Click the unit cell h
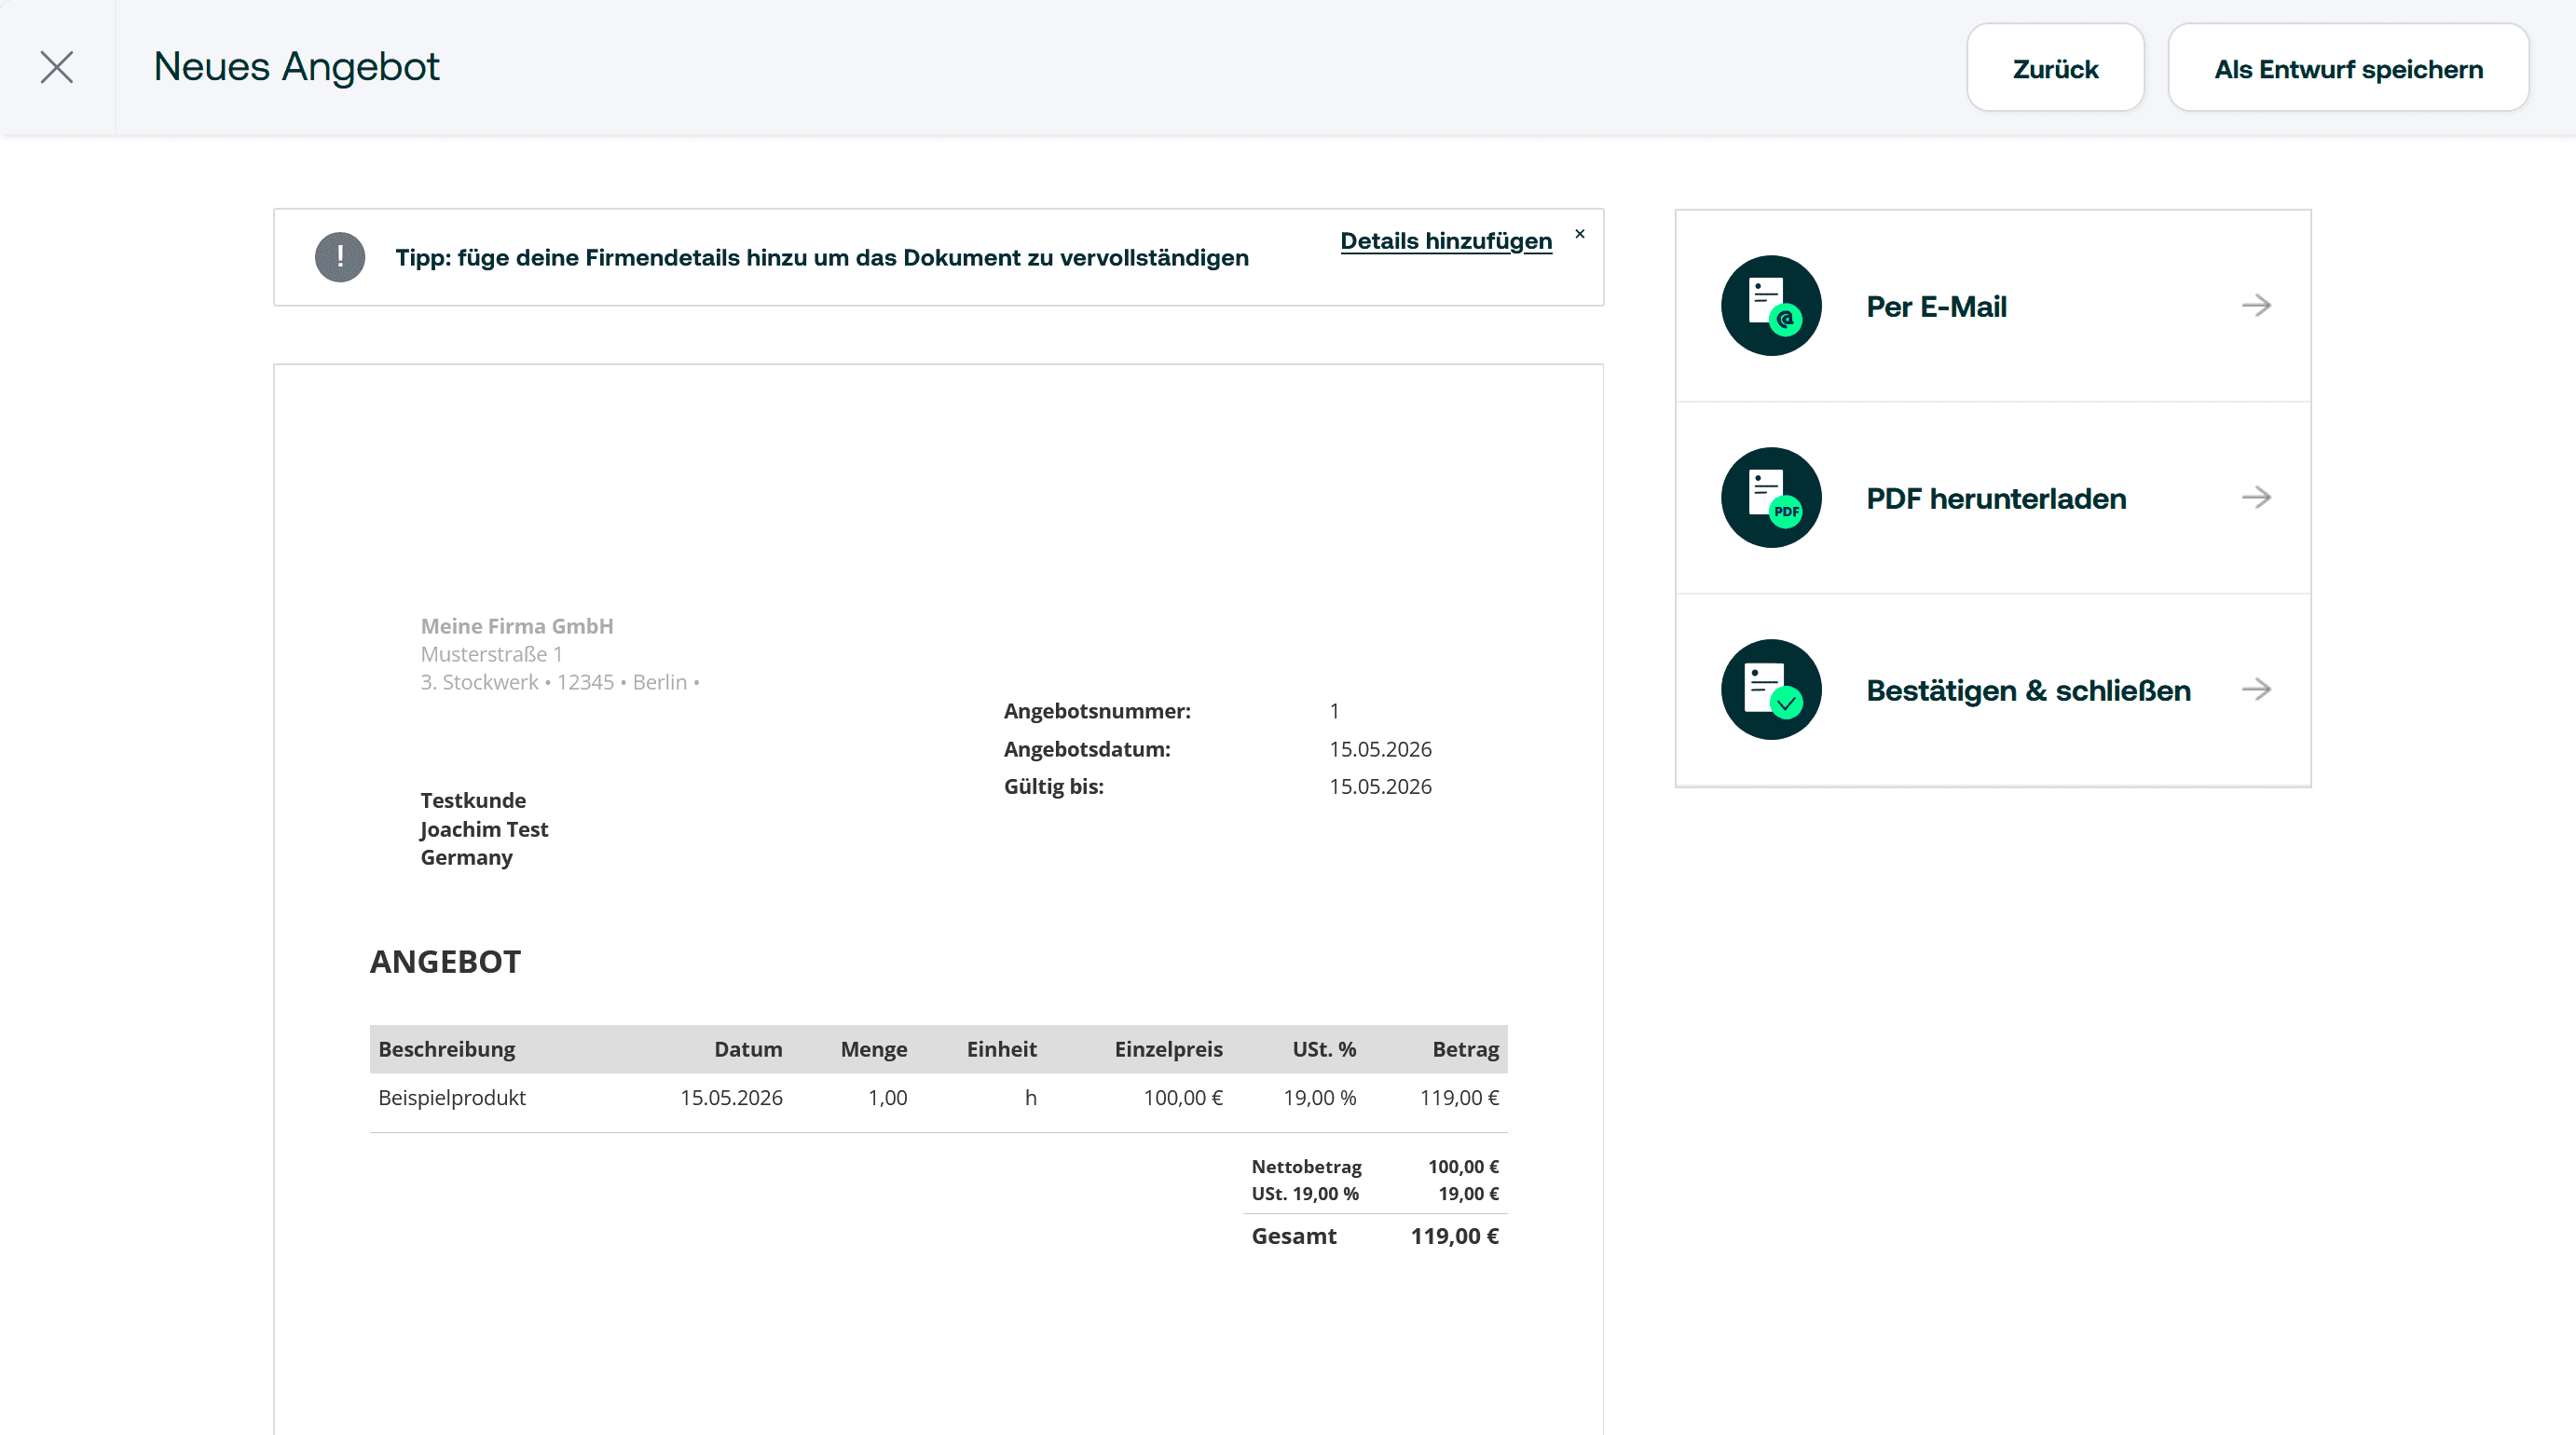2576x1435 pixels. coord(1030,1097)
